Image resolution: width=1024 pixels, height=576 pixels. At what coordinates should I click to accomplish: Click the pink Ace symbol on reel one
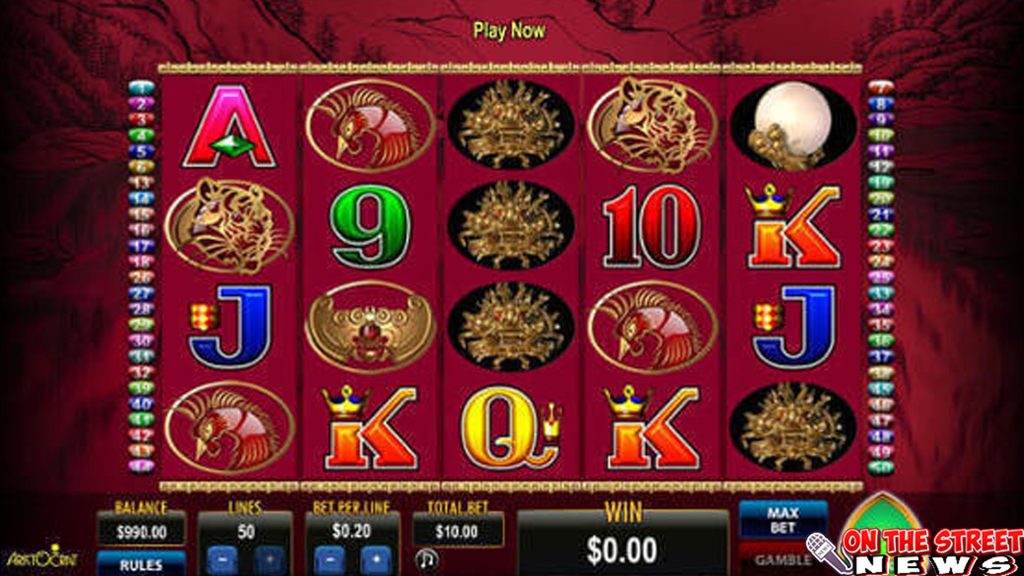tap(229, 126)
